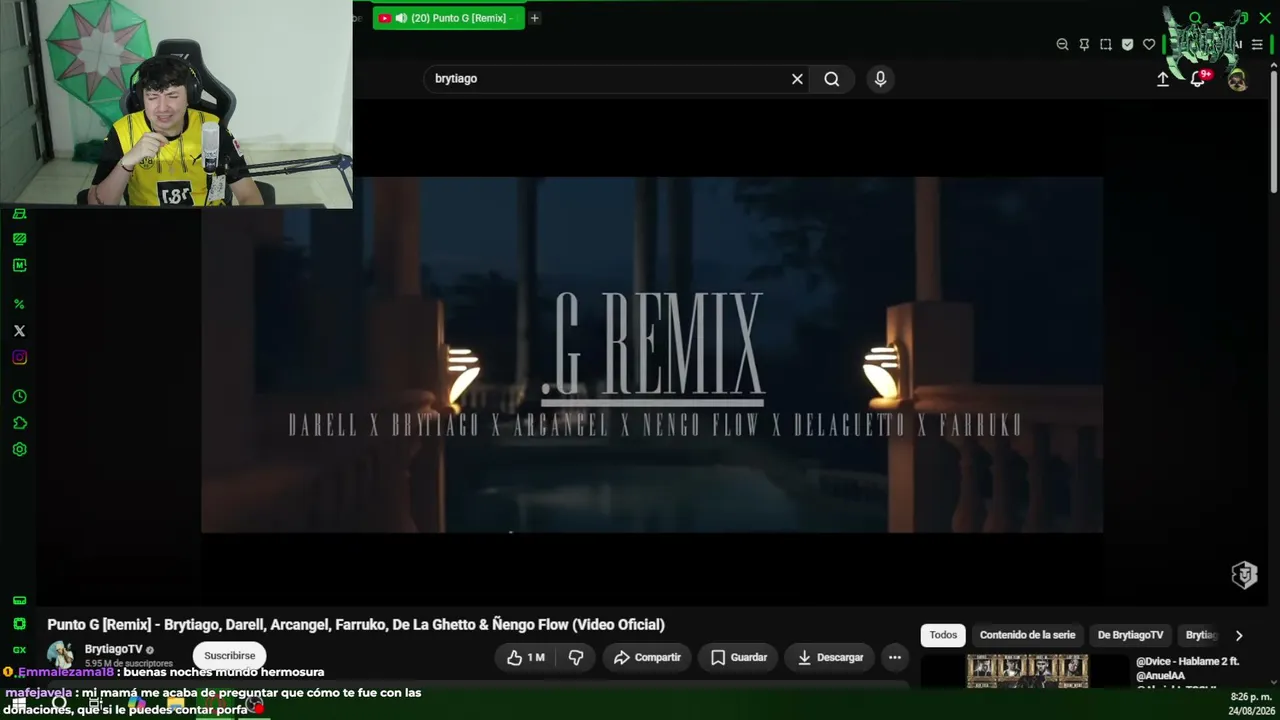Open the browser easy setup sliders icon
Screen dimensions: 1280x720
click(x=1257, y=44)
